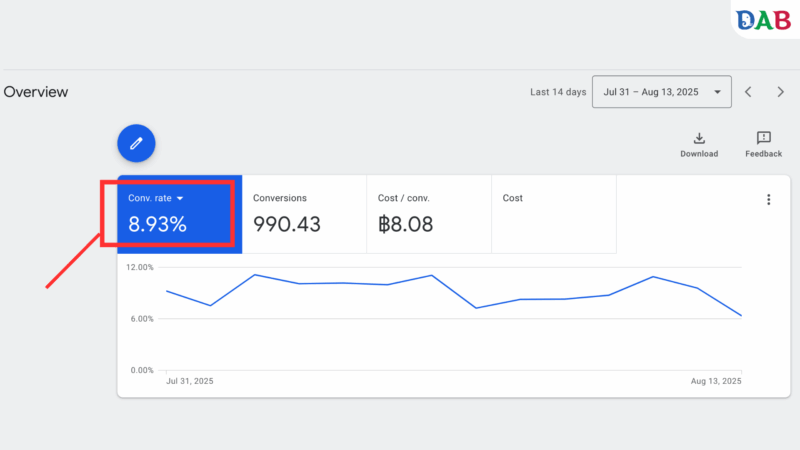Click the Jul 31, 2025 axis label

(x=190, y=381)
